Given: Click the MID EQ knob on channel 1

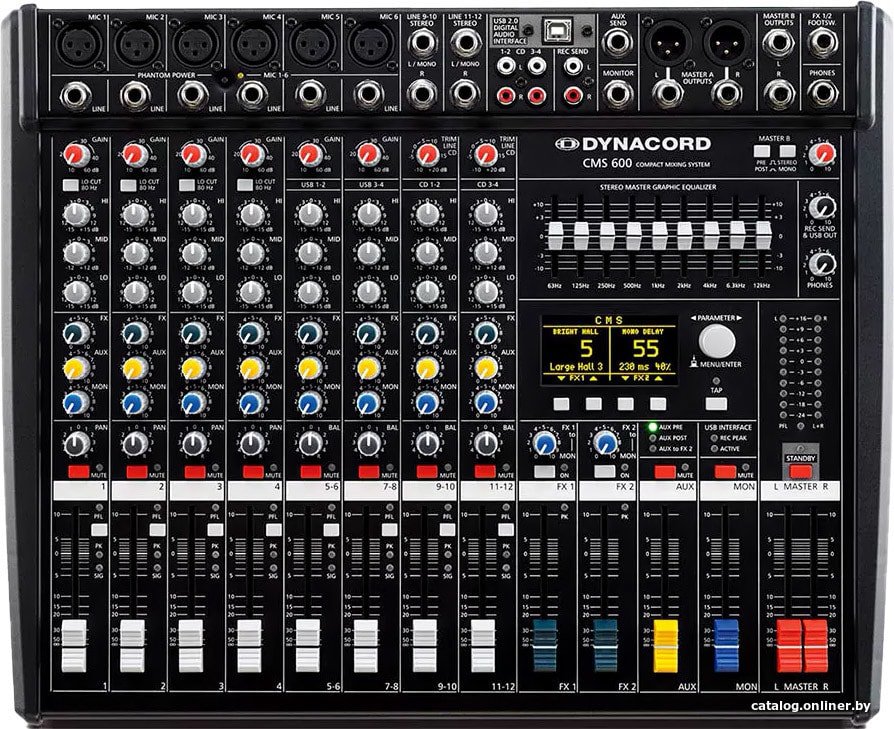Looking at the screenshot, I should point(76,253).
